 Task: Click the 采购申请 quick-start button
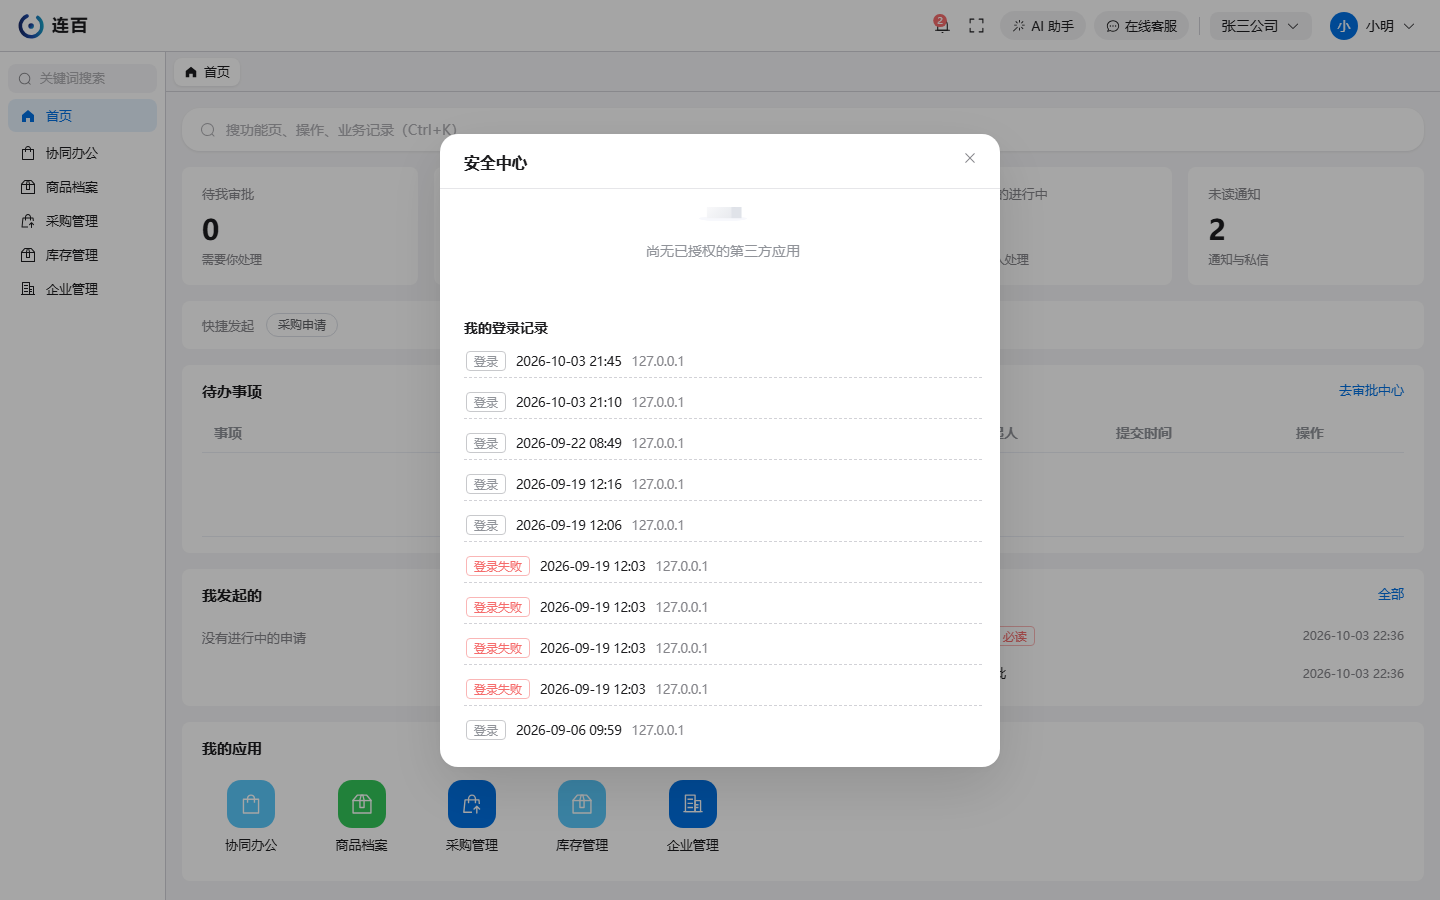point(302,325)
